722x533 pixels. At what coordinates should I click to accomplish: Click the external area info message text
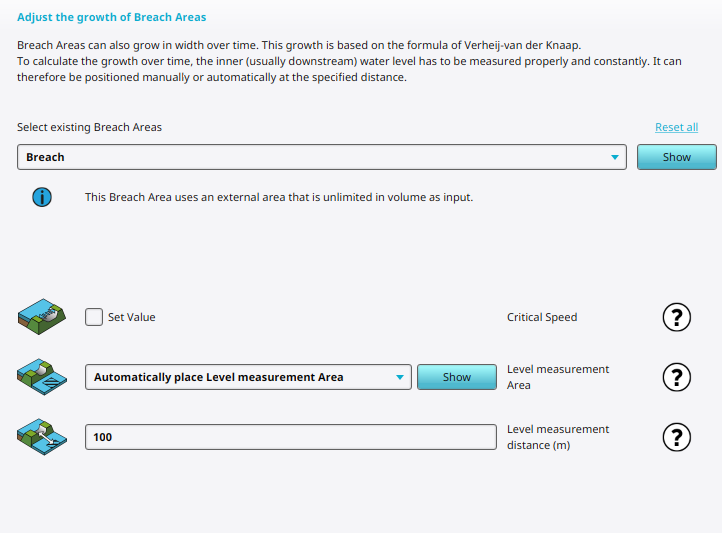coord(278,197)
